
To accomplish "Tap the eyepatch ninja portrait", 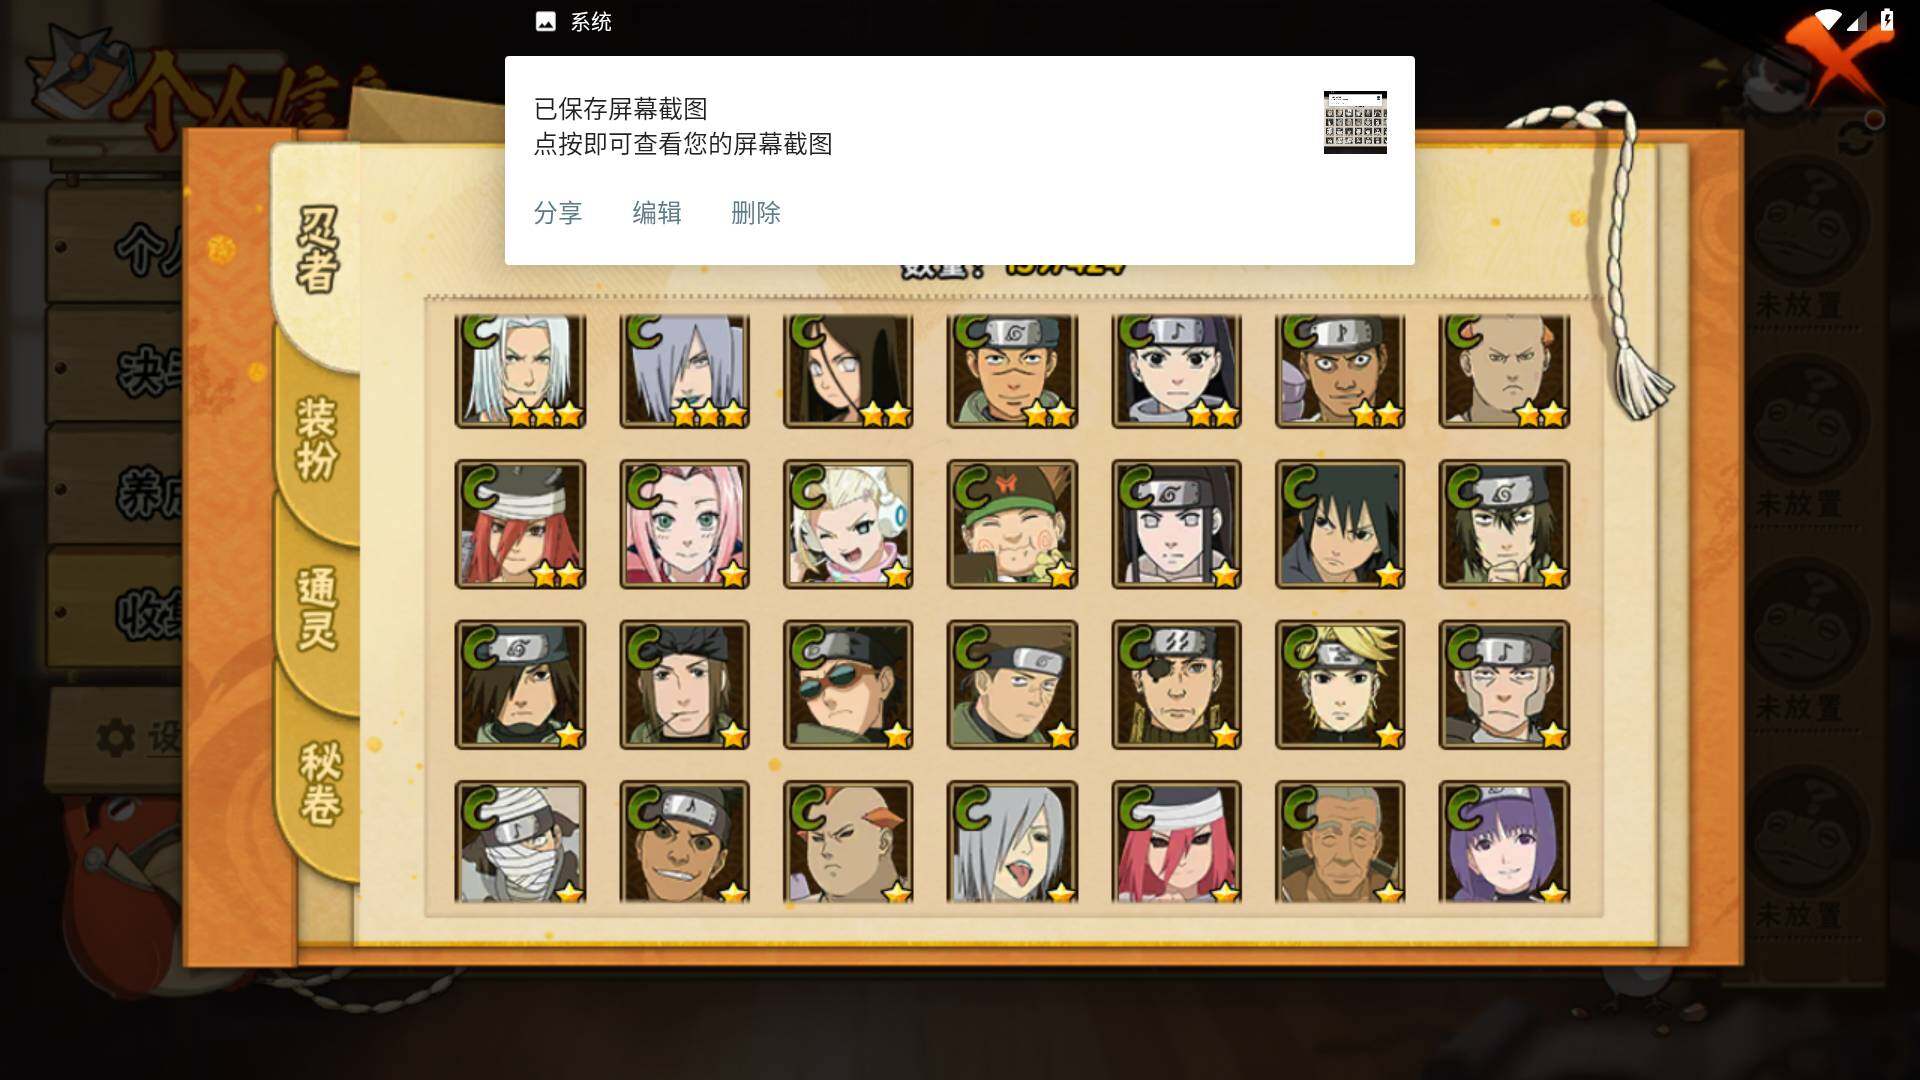I will [1176, 685].
